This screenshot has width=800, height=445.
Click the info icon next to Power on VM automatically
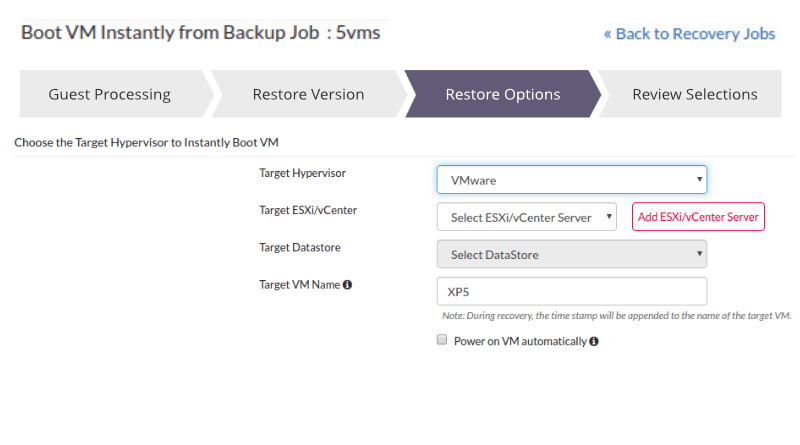coord(594,341)
